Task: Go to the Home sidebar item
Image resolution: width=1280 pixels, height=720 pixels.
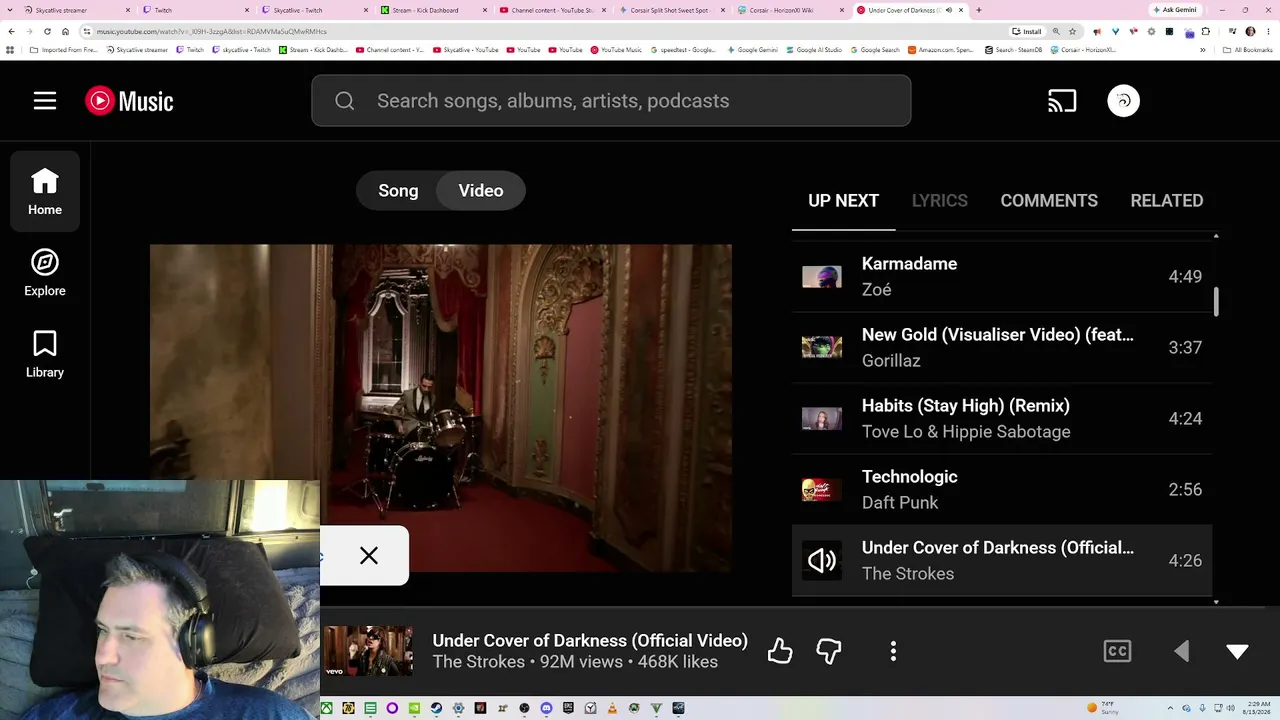Action: (x=45, y=191)
